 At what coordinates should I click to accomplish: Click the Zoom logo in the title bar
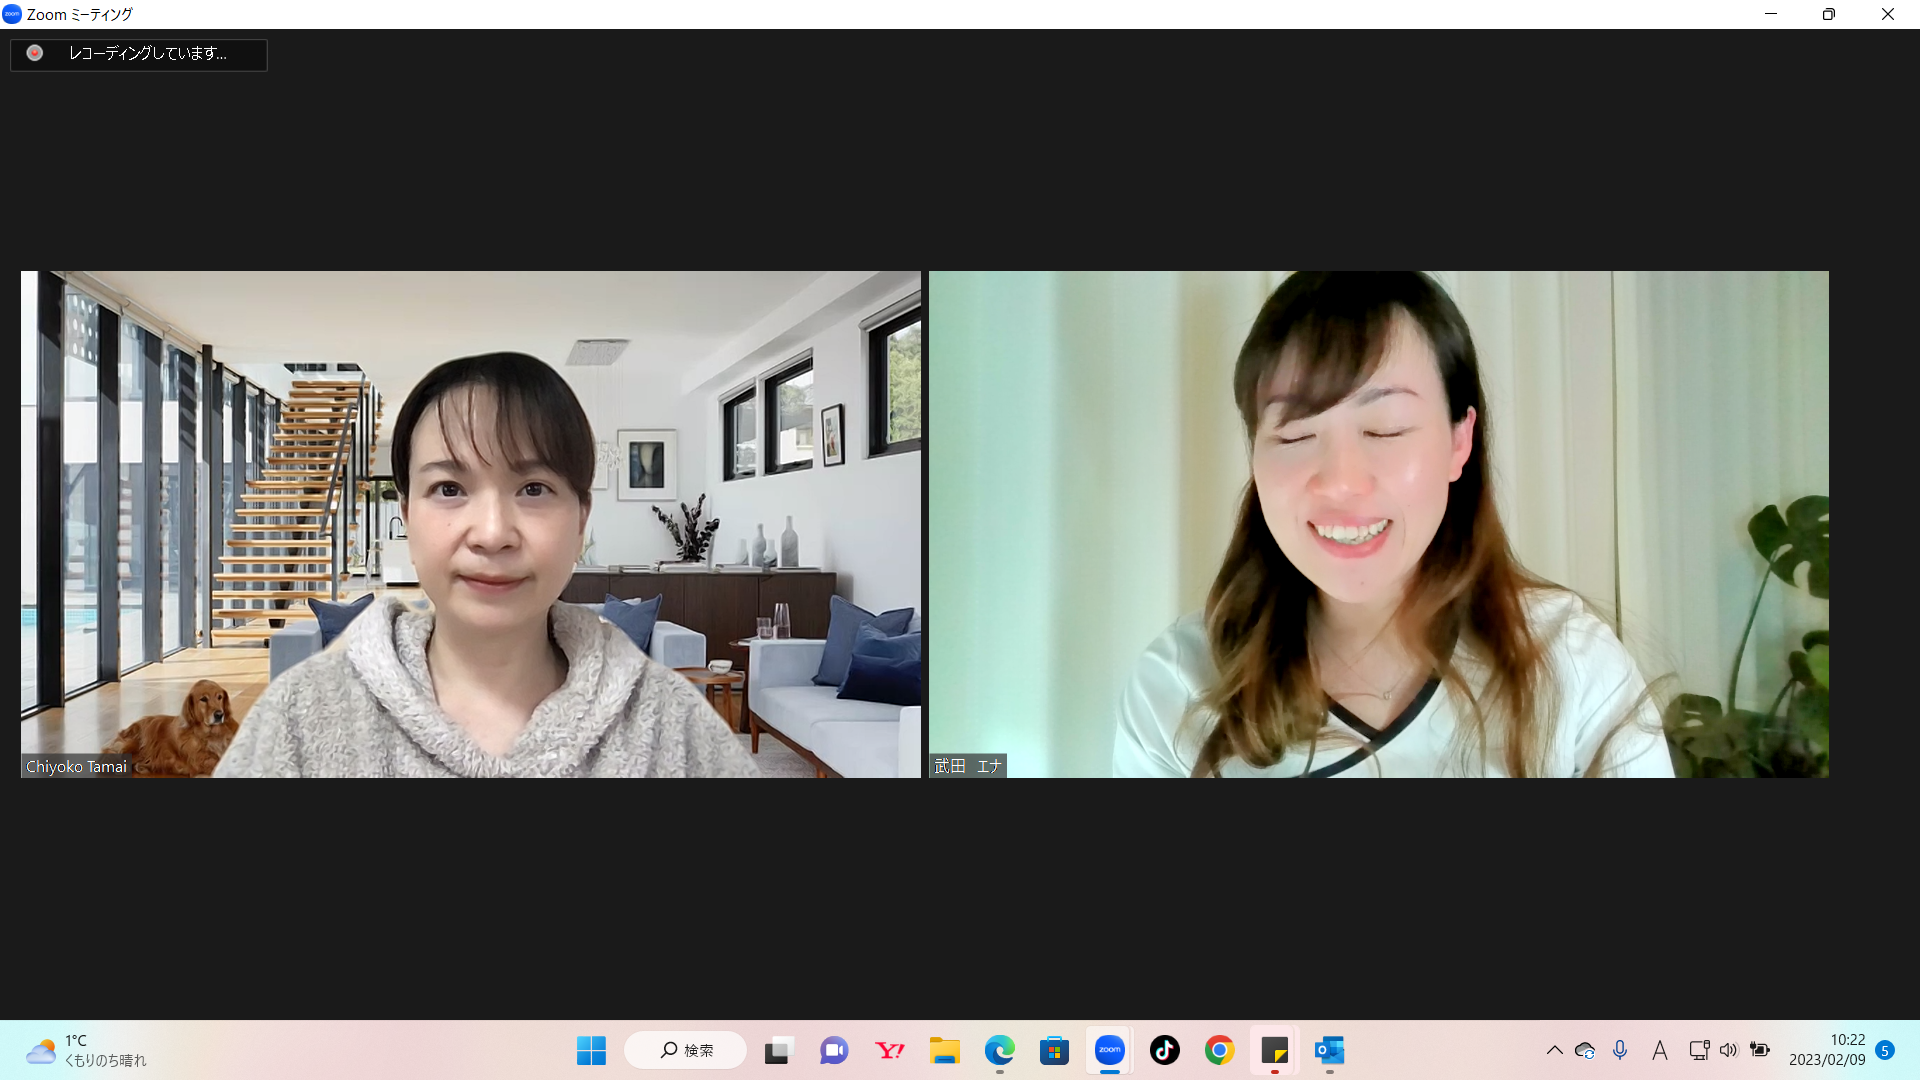pyautogui.click(x=12, y=14)
